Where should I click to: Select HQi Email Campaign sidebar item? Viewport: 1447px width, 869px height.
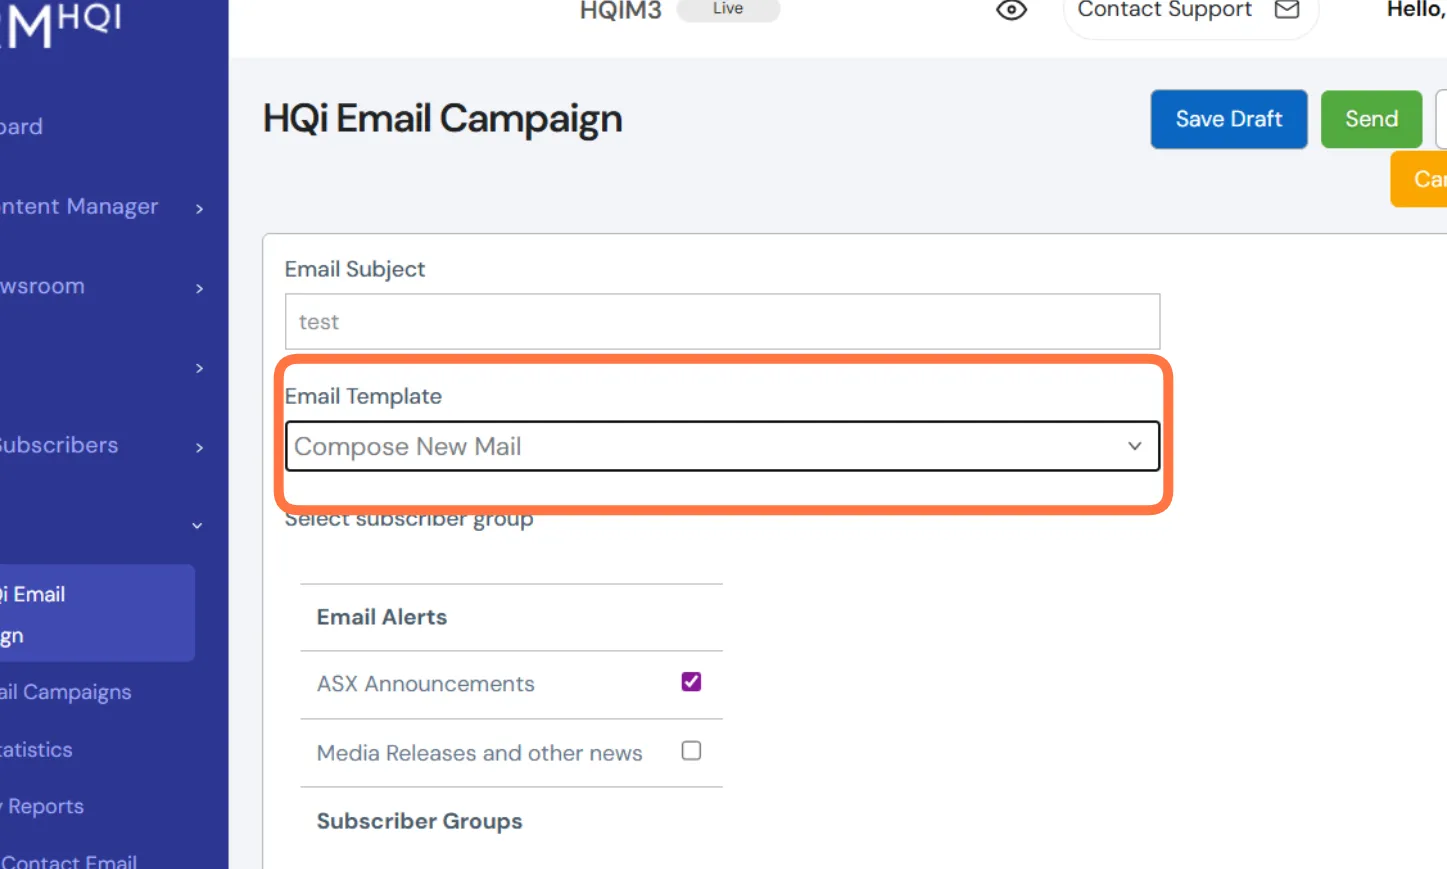[x=97, y=613]
